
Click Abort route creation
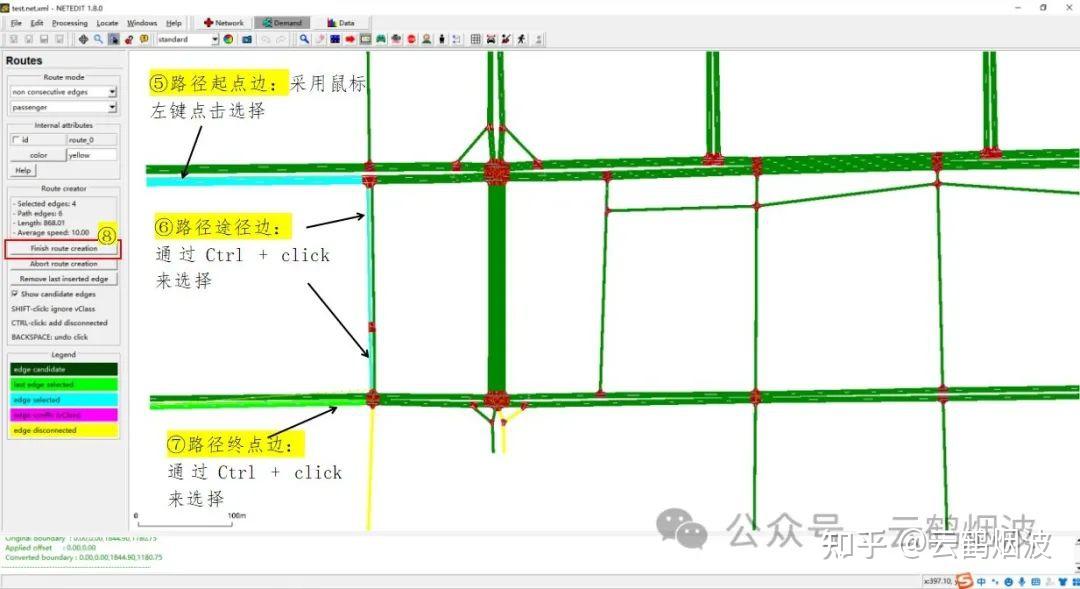[x=63, y=263]
